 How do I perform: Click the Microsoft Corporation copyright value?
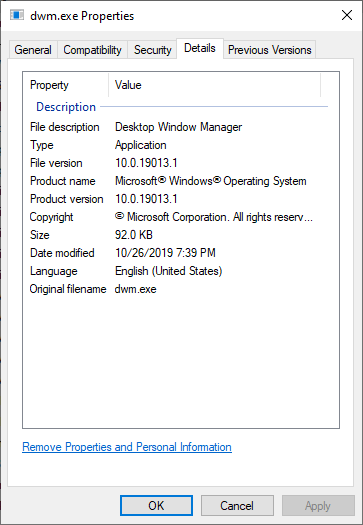[x=214, y=217]
